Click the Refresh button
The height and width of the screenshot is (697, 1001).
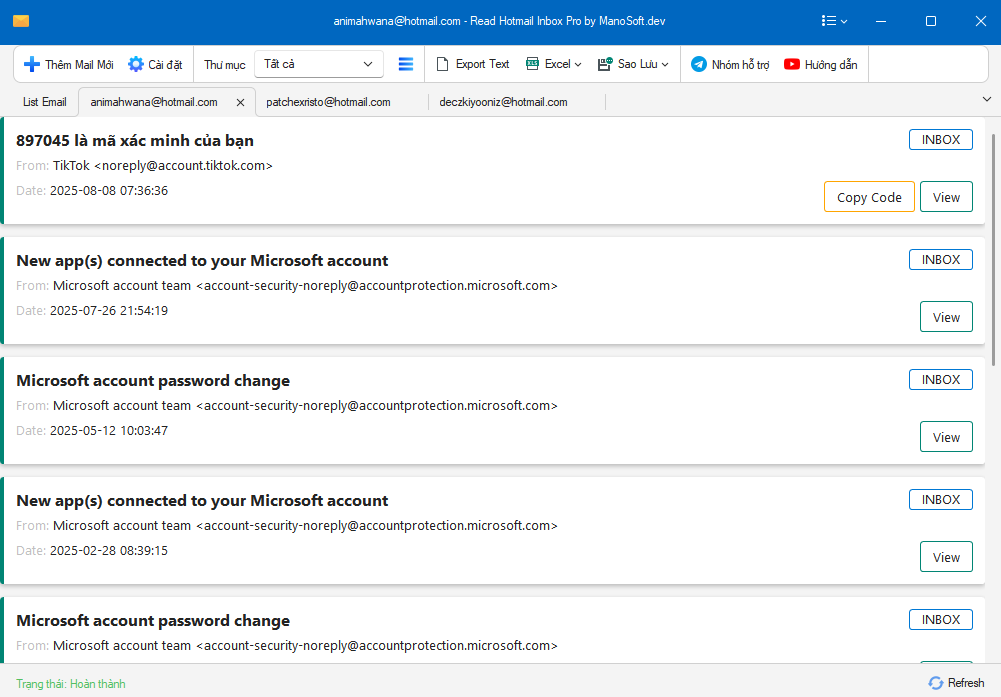point(956,683)
